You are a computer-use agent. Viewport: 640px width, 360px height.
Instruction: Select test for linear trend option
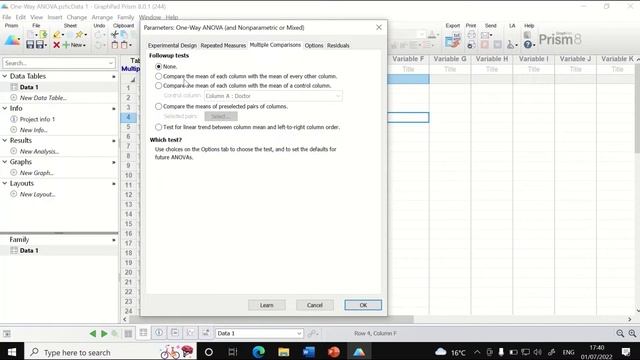158,127
